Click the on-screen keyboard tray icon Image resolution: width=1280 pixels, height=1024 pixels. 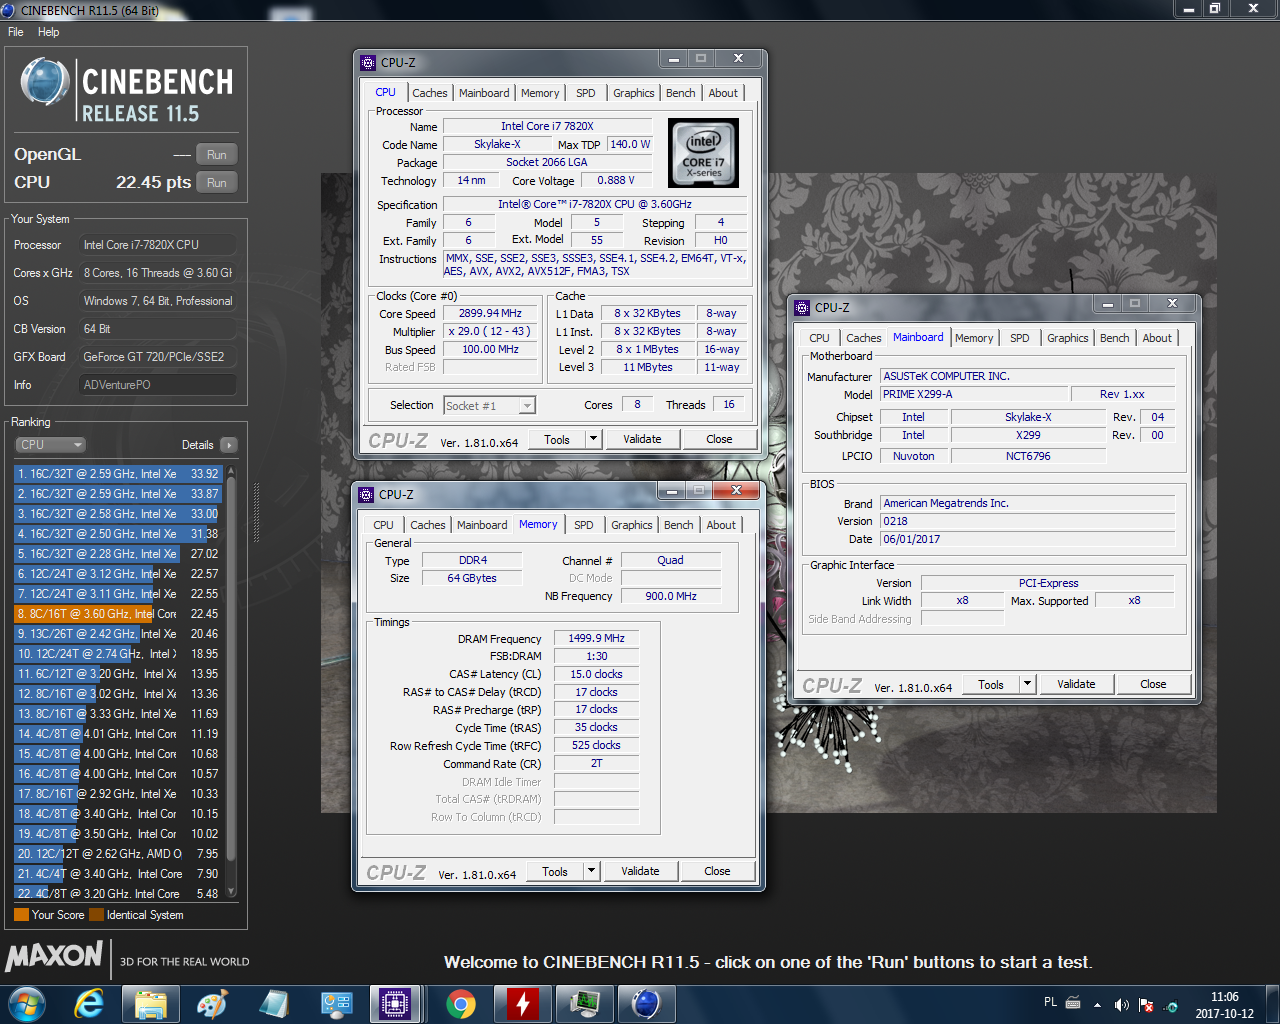click(1073, 1003)
